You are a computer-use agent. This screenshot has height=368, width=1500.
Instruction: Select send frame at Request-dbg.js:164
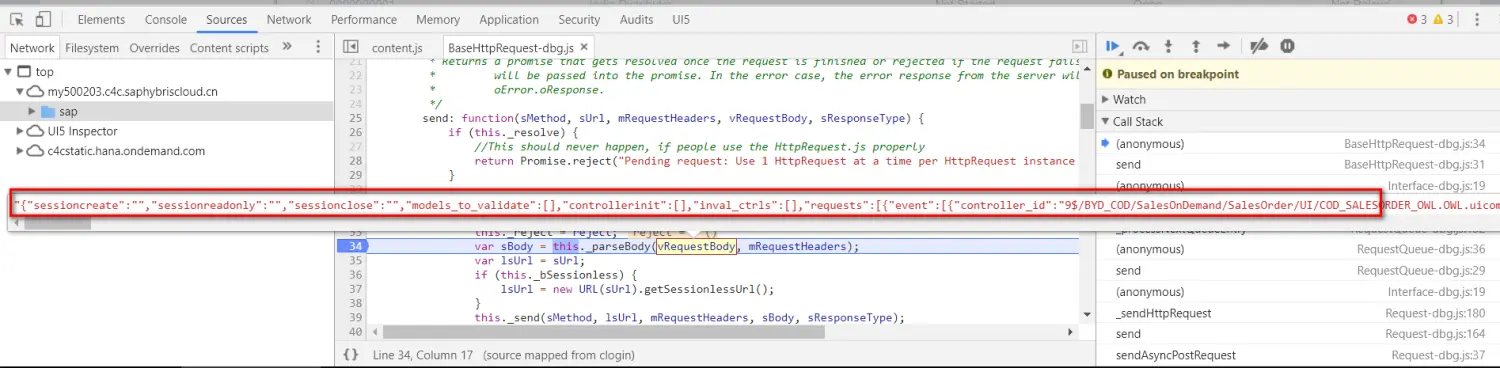(1298, 334)
